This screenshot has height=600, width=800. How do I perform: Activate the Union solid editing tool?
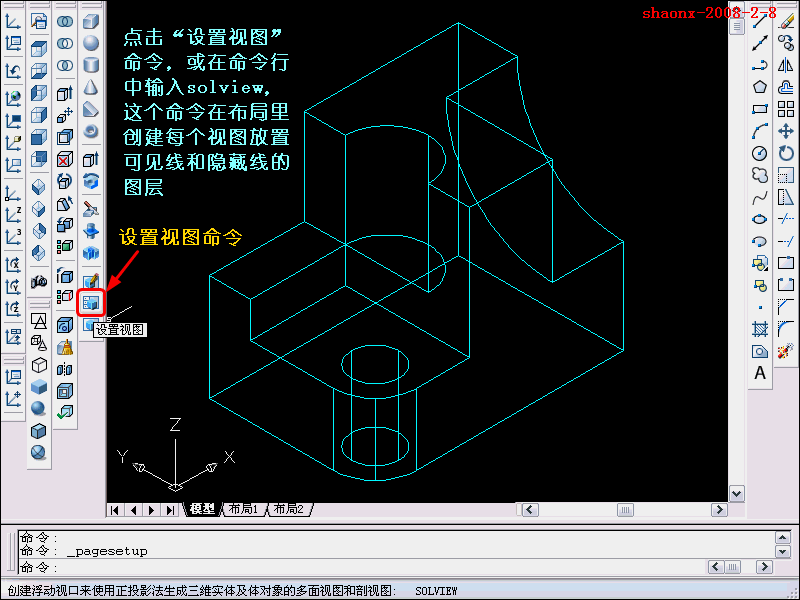pyautogui.click(x=65, y=21)
